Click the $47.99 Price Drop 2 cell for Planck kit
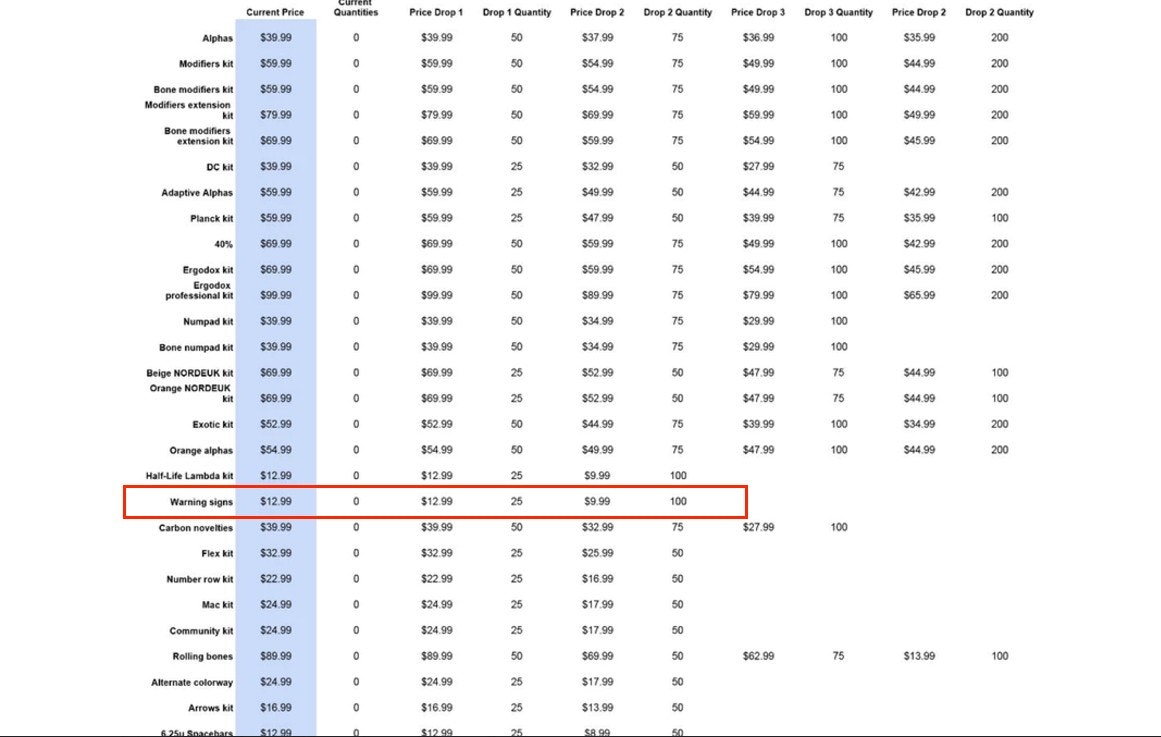 597,218
